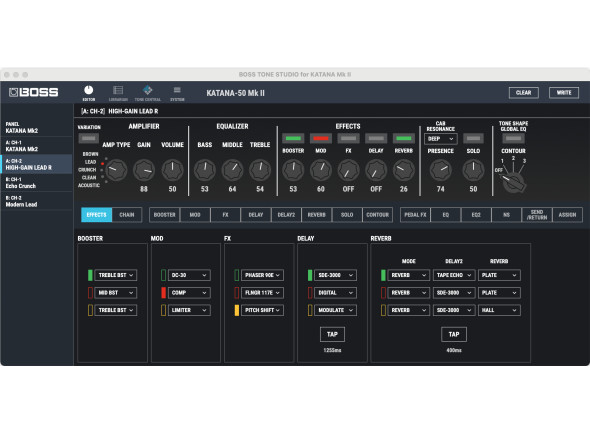Viewport: 590px width, 434px height.
Task: Select the B: CH-1 Echo Crunch patch
Action: [36, 183]
